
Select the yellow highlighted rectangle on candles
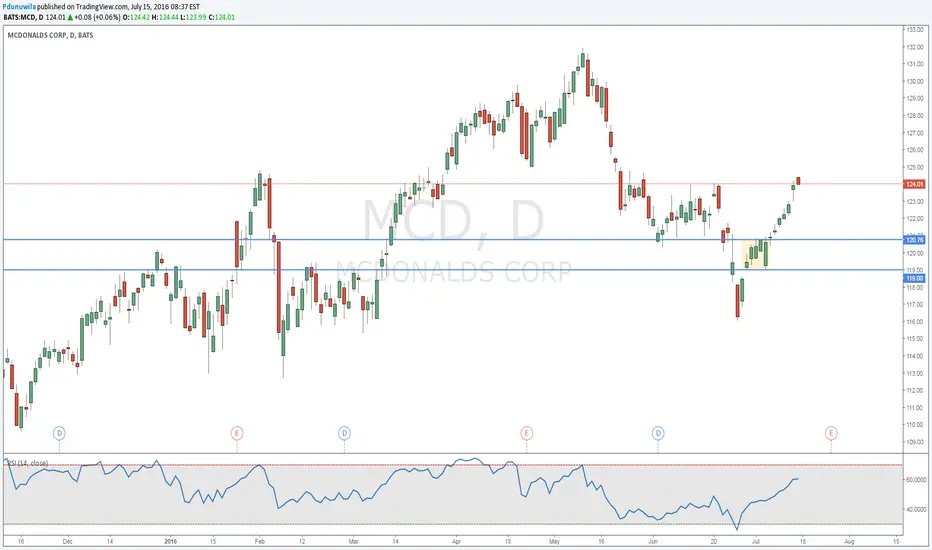[755, 253]
